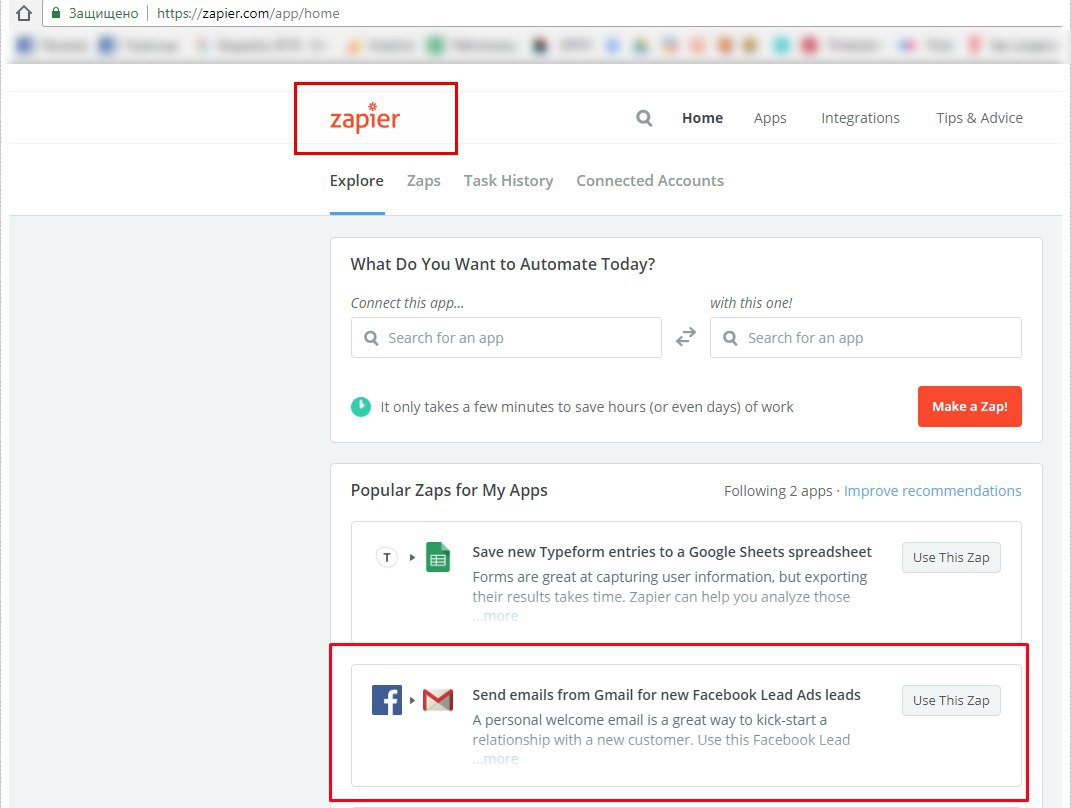The height and width of the screenshot is (808, 1071).
Task: Select the Explore tab
Action: tap(357, 181)
